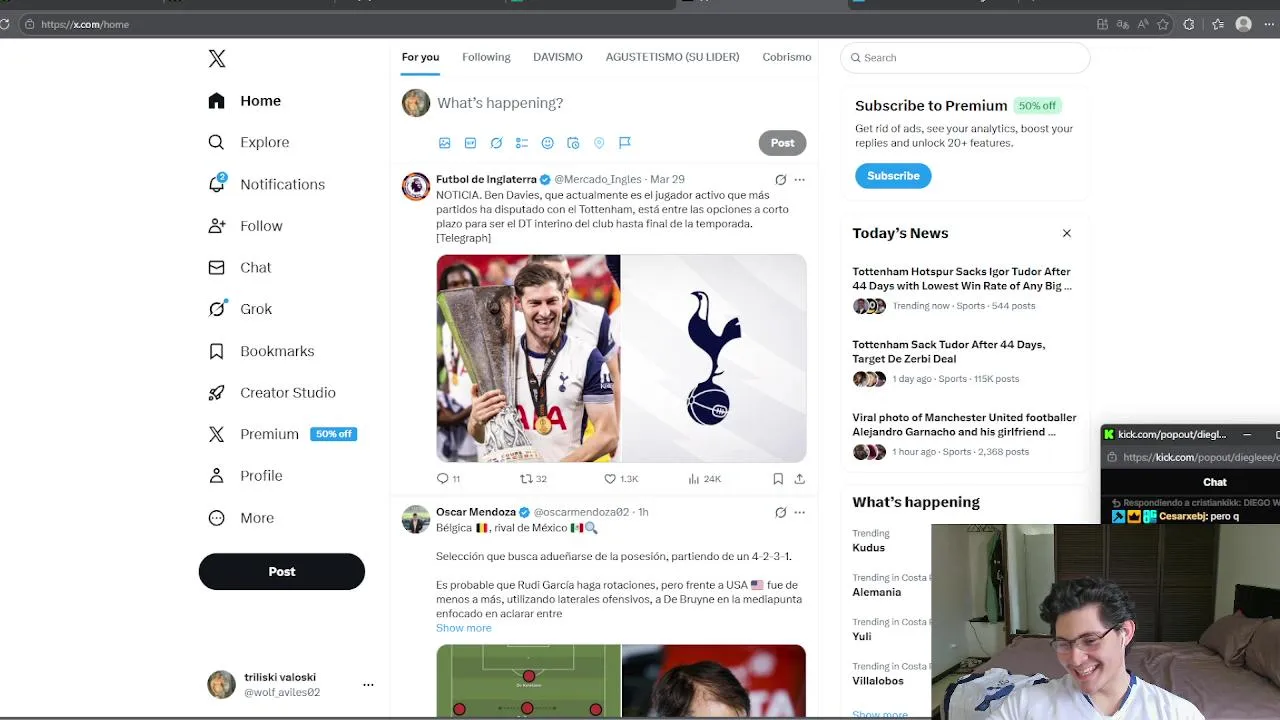Open more options on Oscar Mendoza post
The image size is (1280, 720).
click(x=799, y=512)
